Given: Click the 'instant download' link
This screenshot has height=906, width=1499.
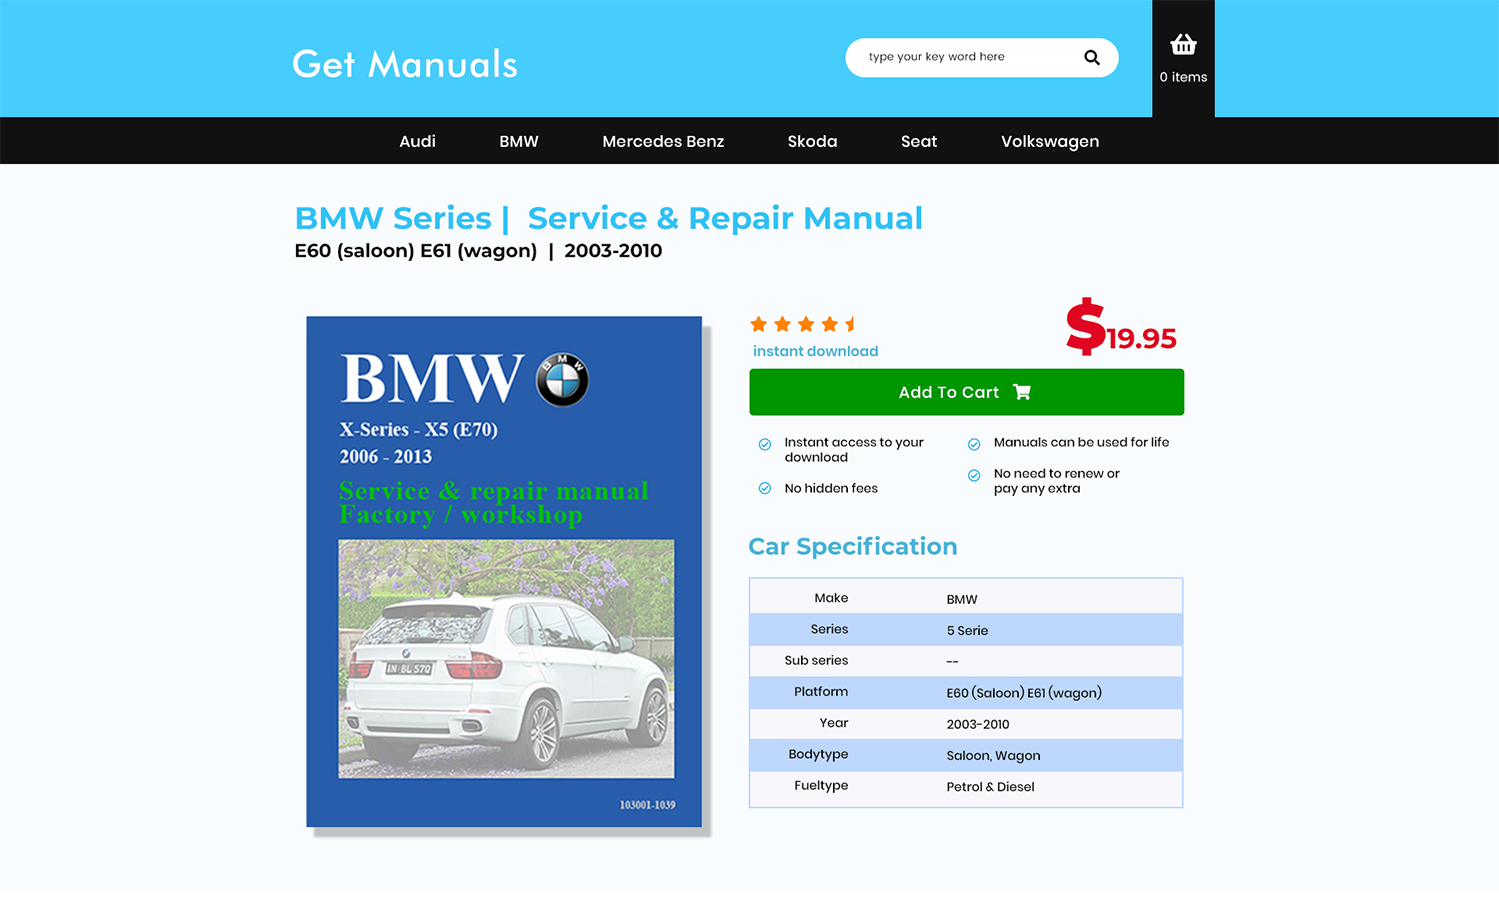Looking at the screenshot, I should click(815, 351).
